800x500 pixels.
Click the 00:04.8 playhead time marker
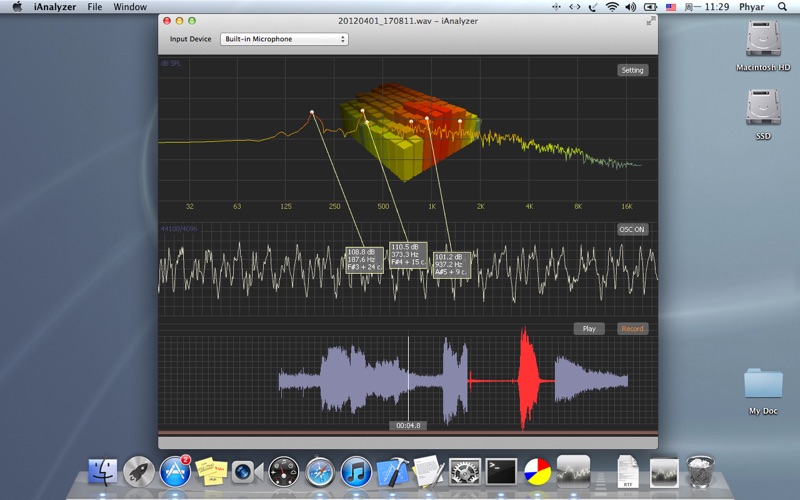coord(408,425)
